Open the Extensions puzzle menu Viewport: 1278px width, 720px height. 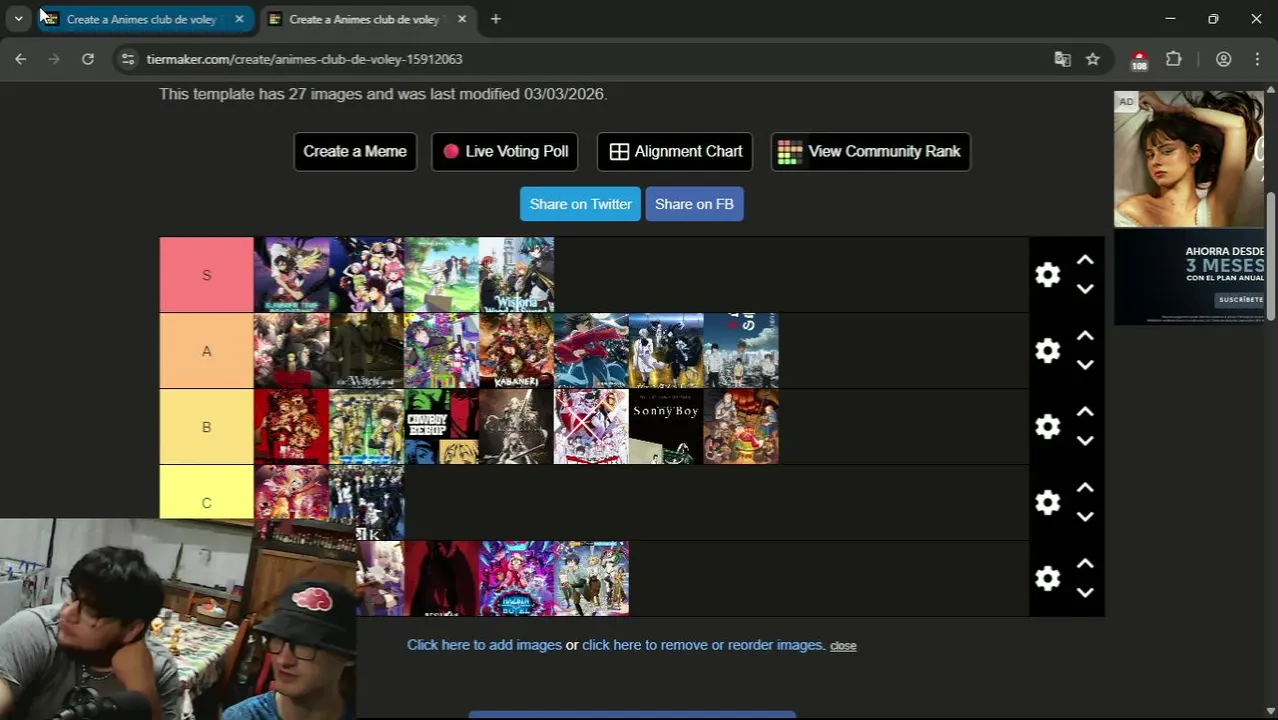point(1174,59)
